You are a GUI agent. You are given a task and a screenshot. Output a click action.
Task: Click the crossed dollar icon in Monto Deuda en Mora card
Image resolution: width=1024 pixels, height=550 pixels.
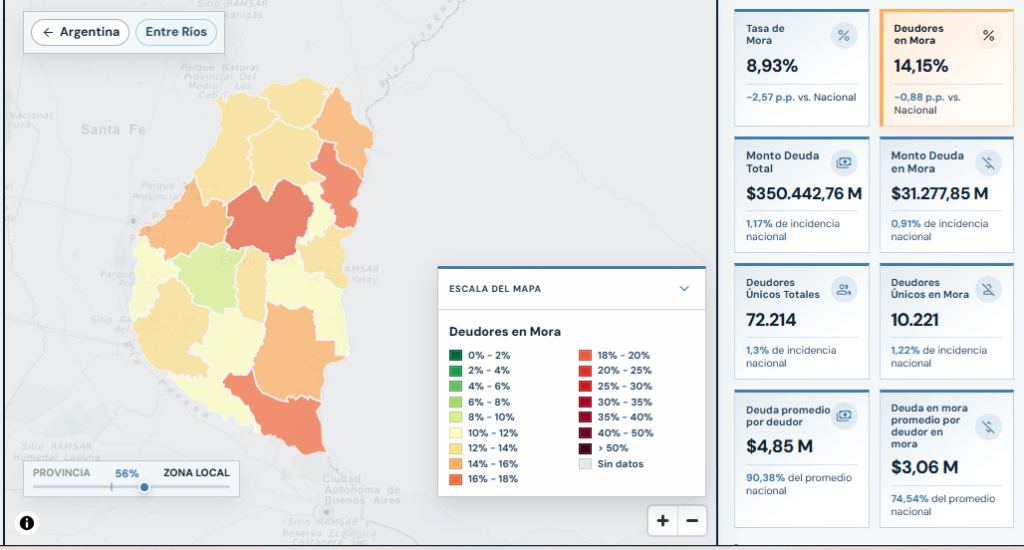tap(988, 162)
